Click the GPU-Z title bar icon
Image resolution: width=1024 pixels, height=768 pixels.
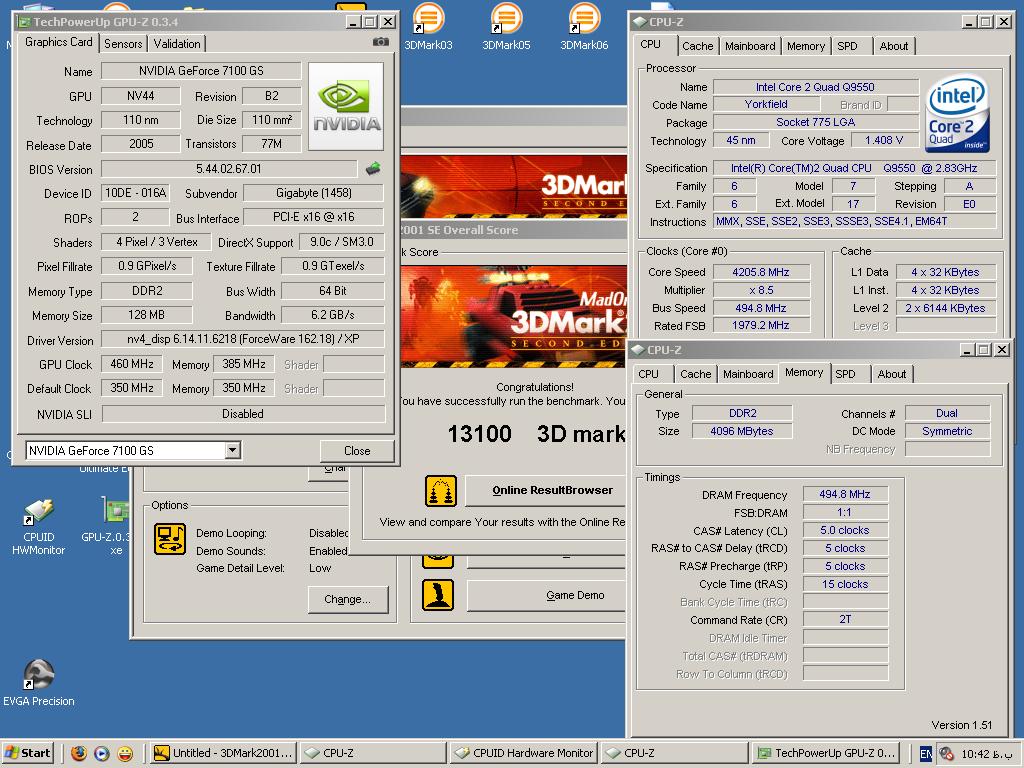[x=24, y=22]
